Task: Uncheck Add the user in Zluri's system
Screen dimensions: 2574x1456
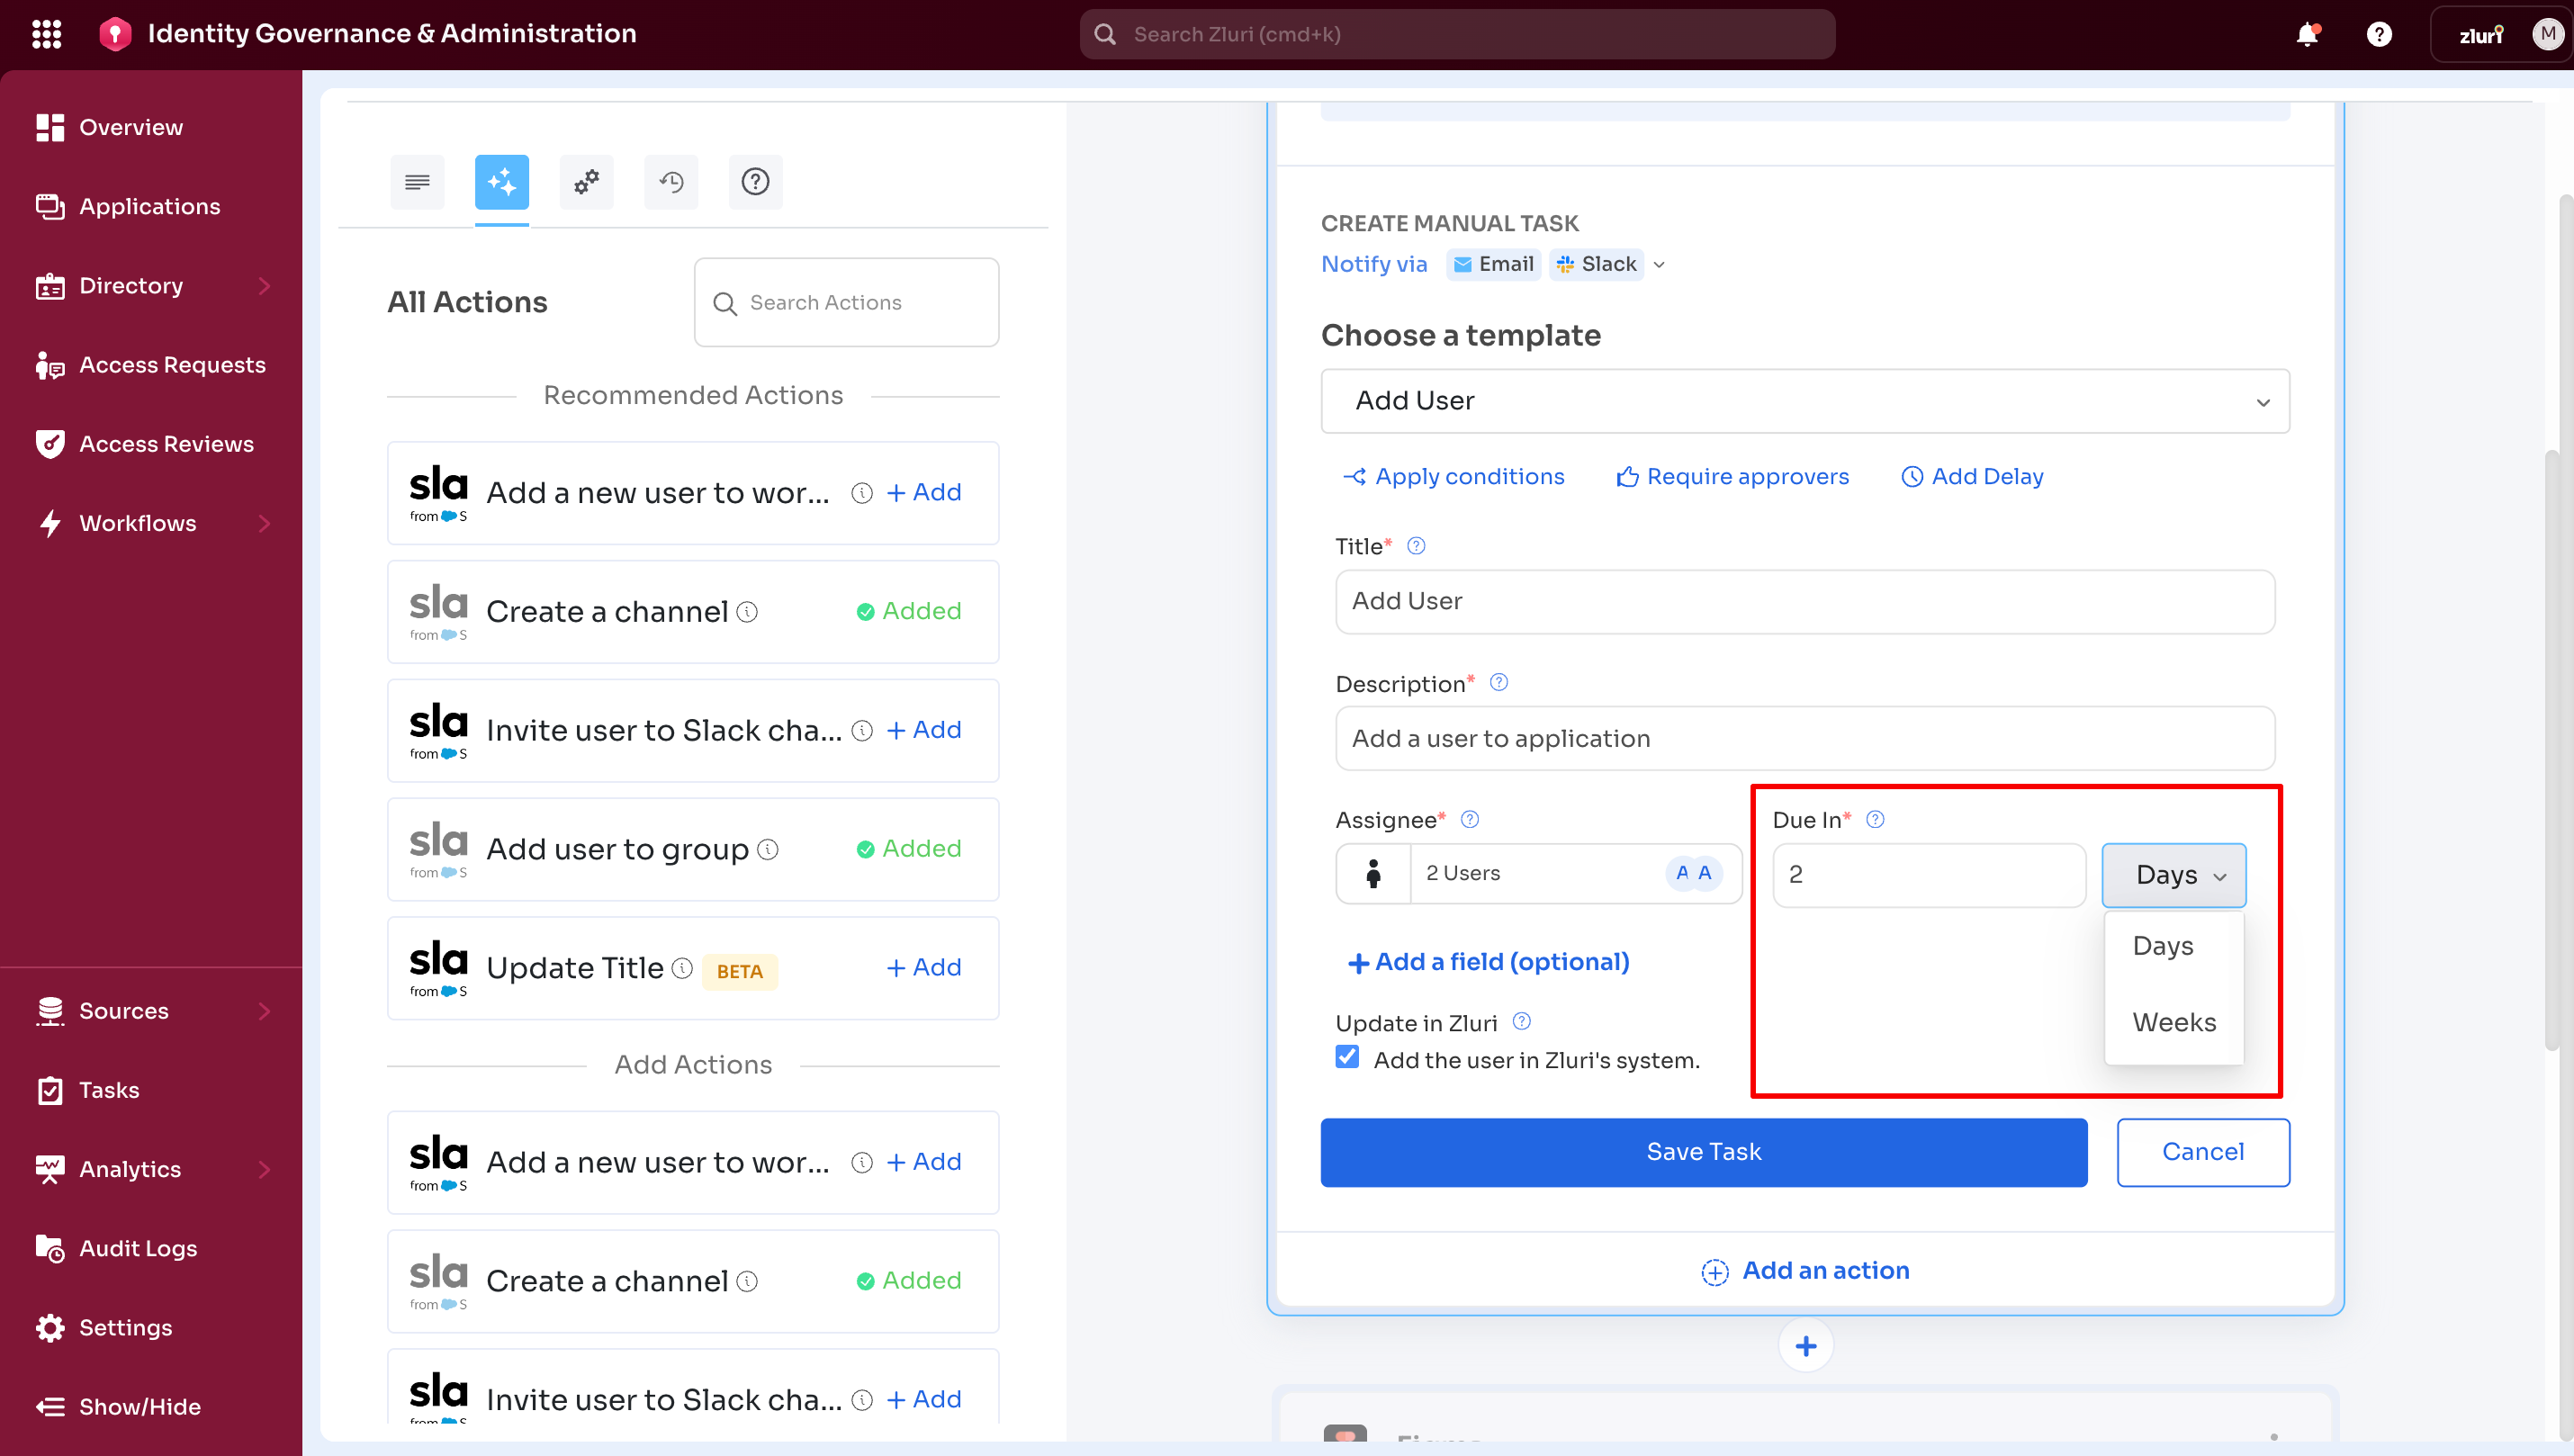Action: [1347, 1057]
